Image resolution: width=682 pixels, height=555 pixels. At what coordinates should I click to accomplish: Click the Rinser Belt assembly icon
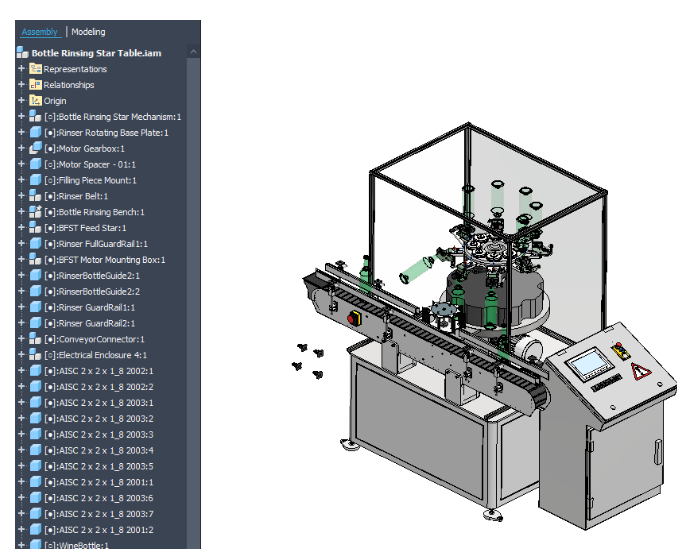coord(35,196)
